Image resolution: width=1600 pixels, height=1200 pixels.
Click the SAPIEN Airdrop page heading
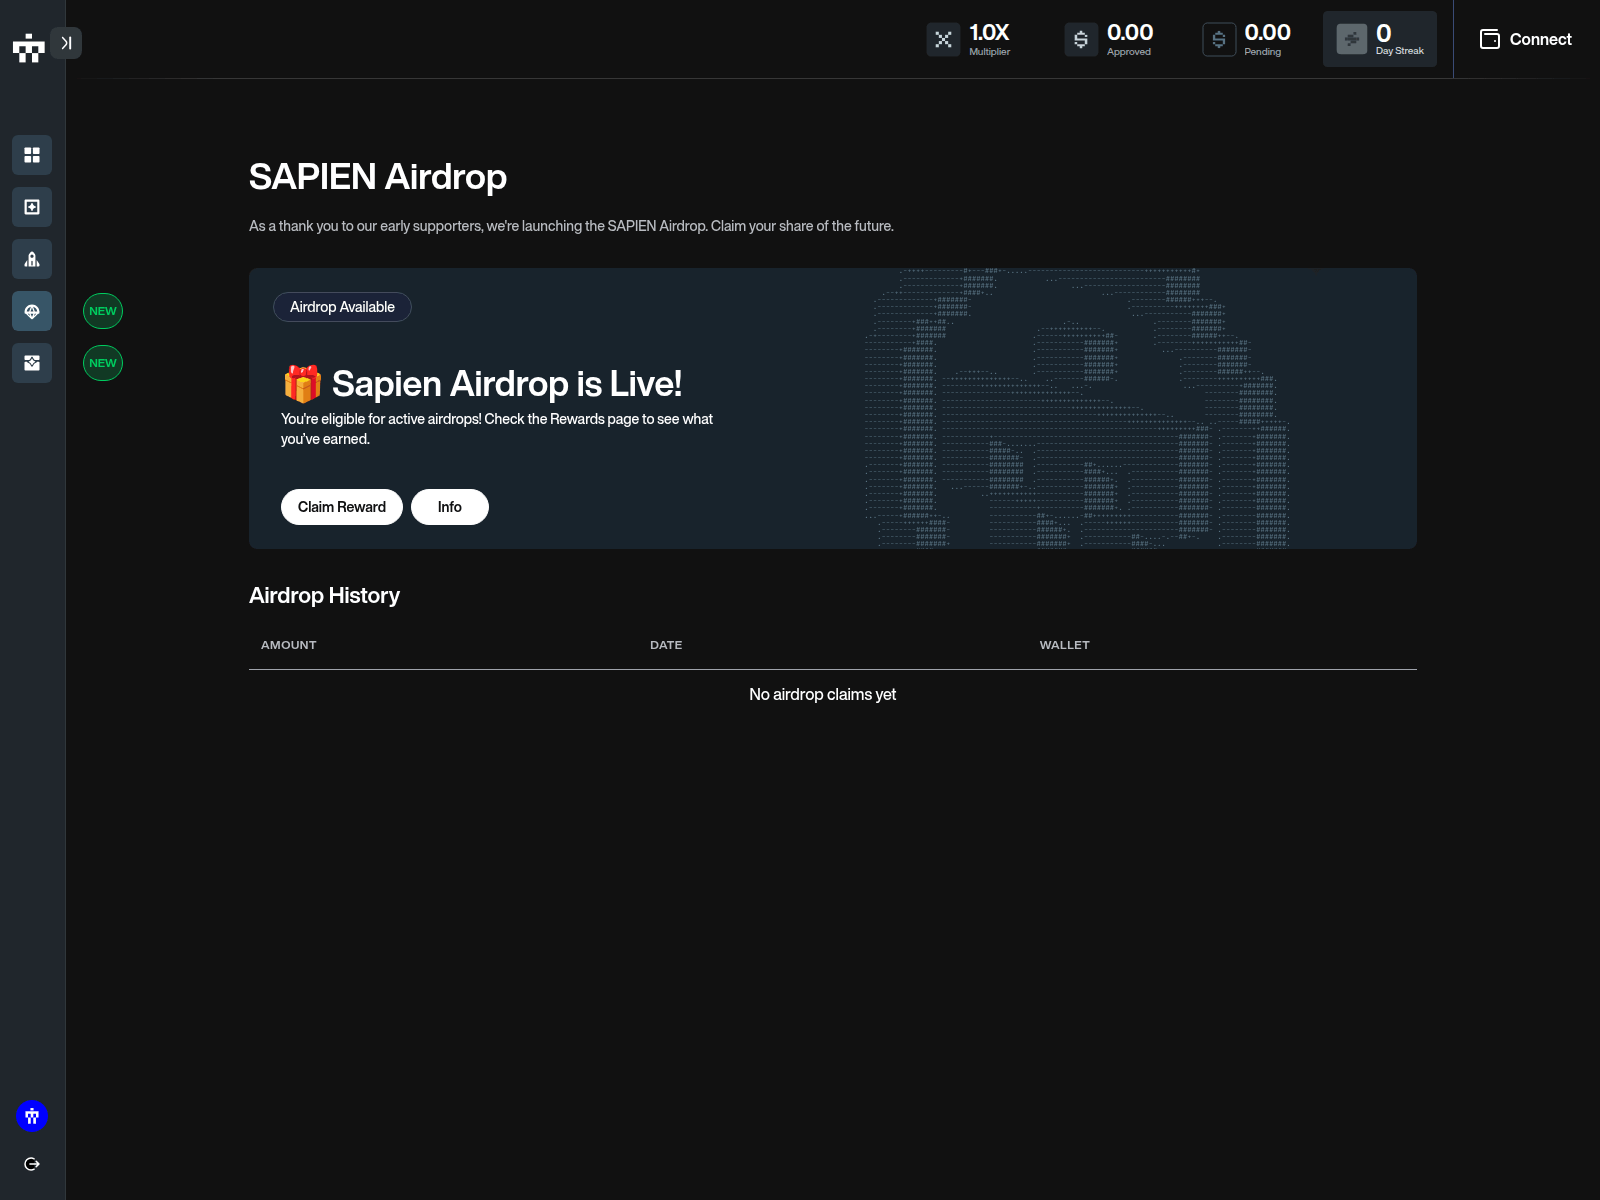pyautogui.click(x=378, y=177)
